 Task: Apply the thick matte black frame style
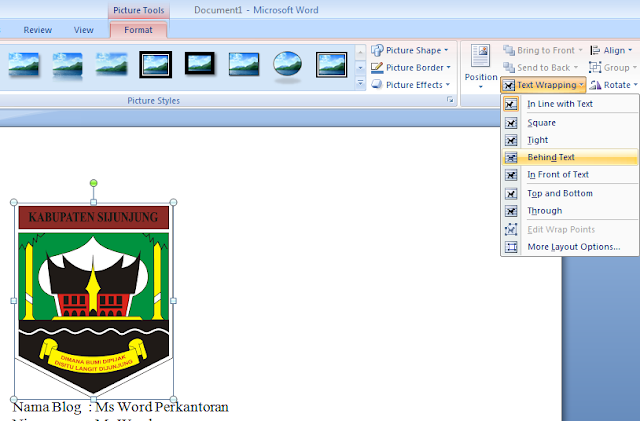(x=200, y=63)
